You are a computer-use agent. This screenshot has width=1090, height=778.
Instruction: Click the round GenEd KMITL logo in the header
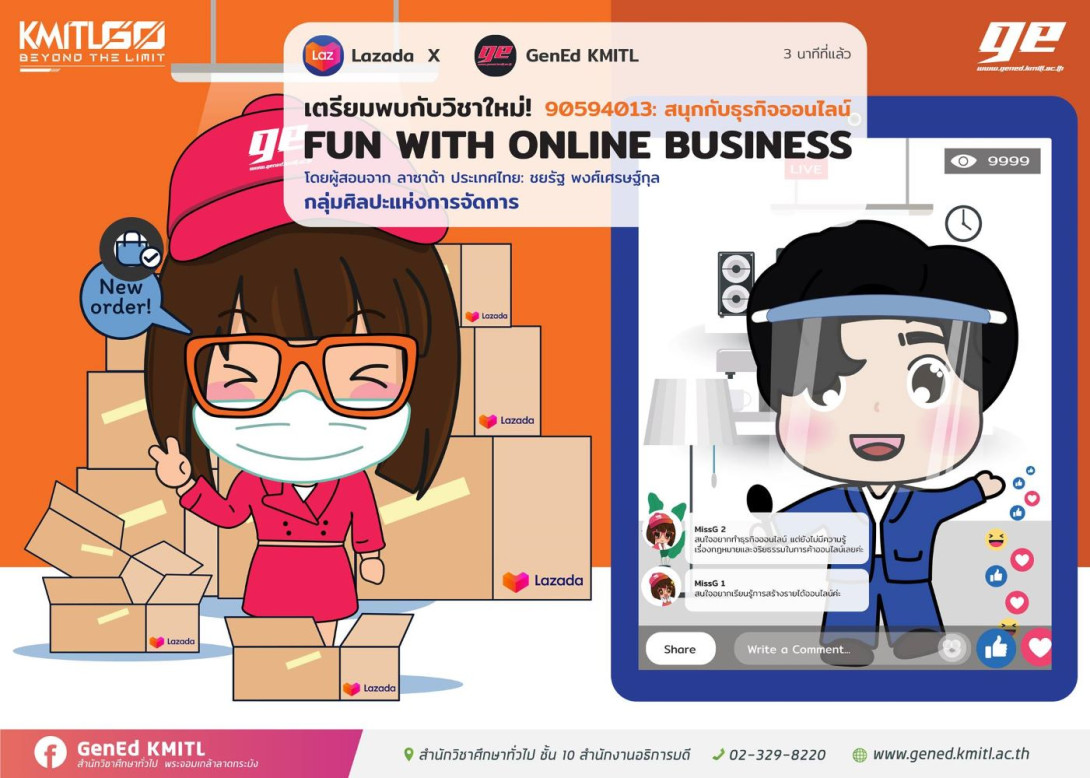495,56
